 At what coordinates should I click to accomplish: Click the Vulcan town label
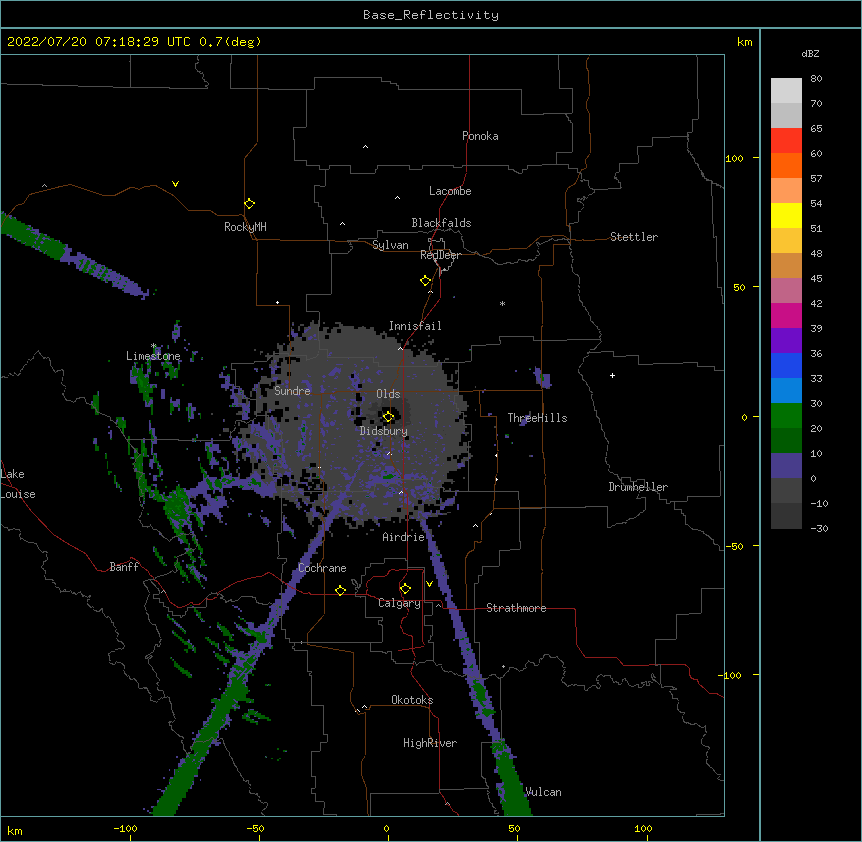(x=543, y=792)
